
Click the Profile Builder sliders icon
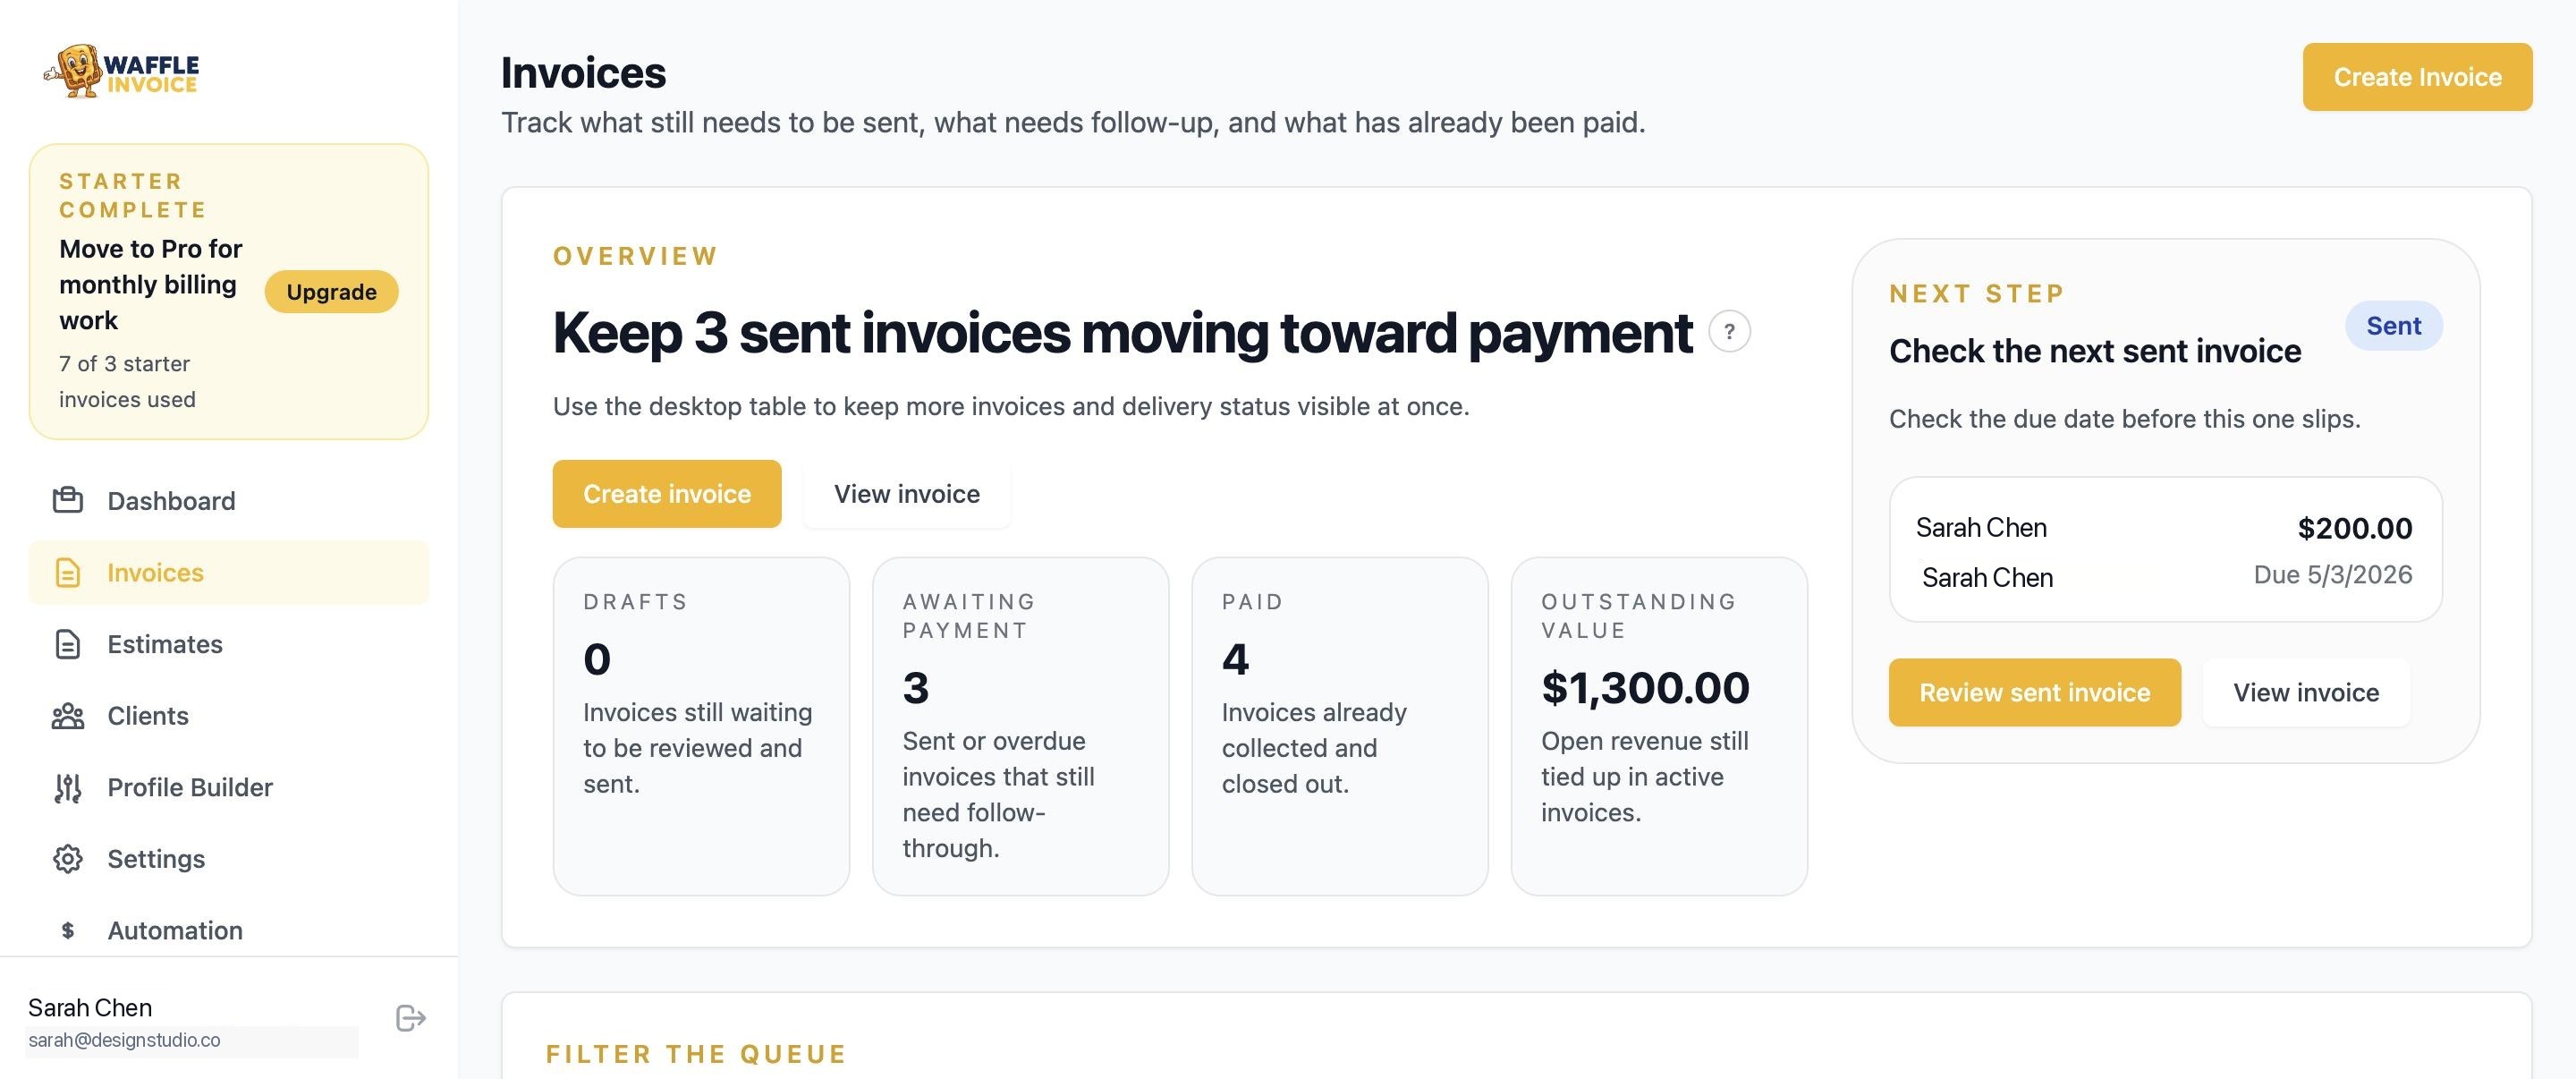tap(67, 787)
